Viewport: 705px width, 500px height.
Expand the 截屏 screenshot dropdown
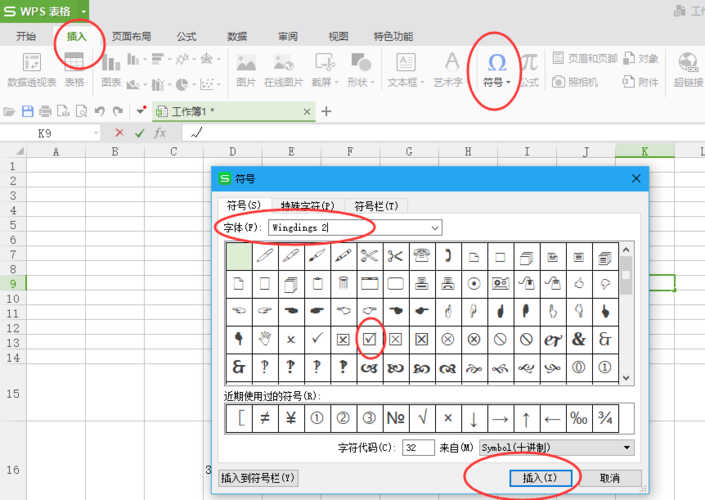coord(336,83)
